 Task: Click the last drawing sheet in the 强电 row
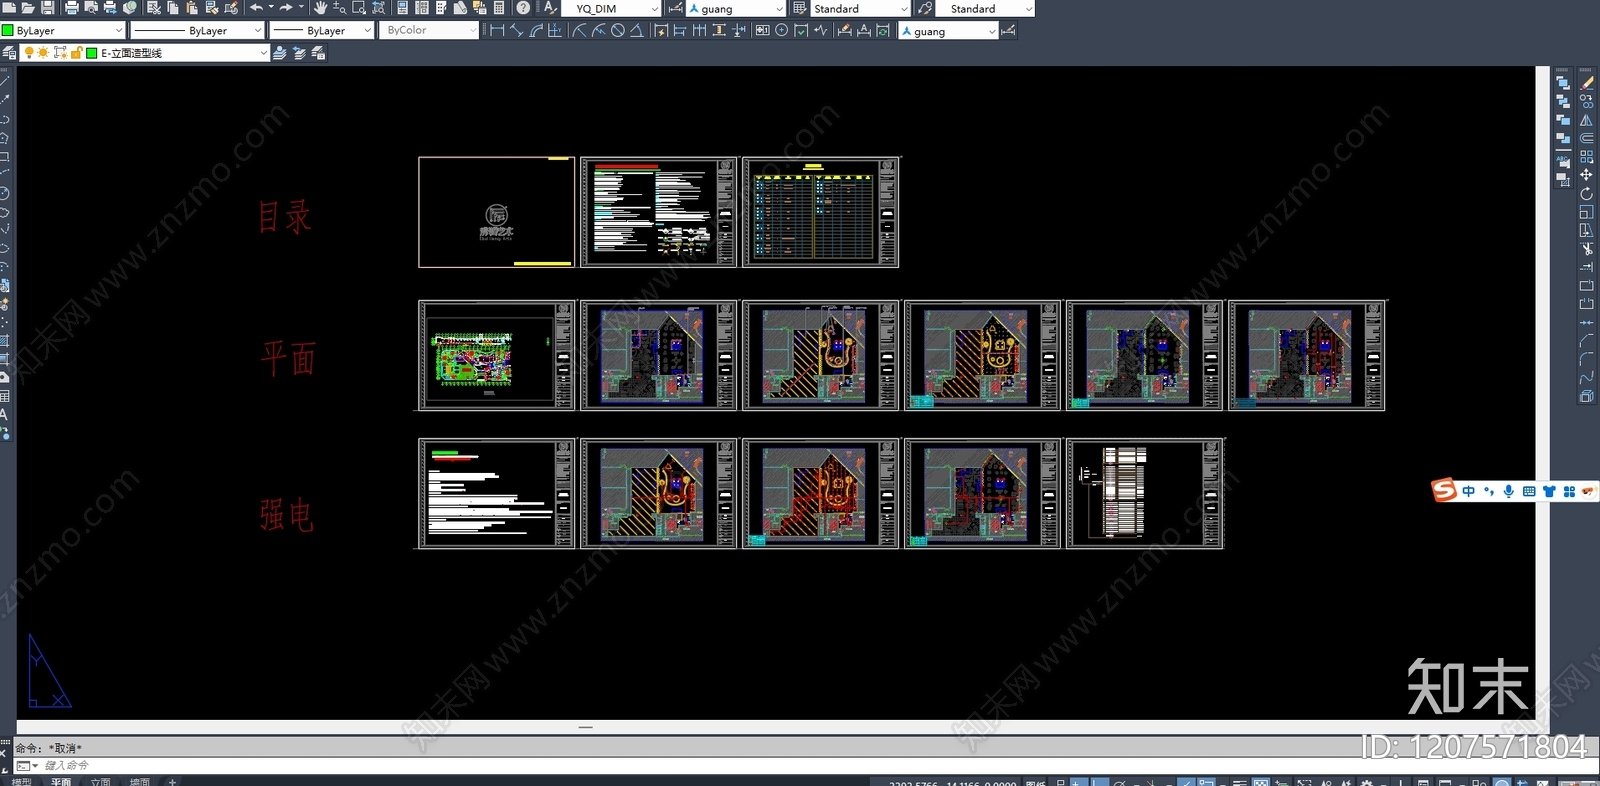coord(1145,493)
